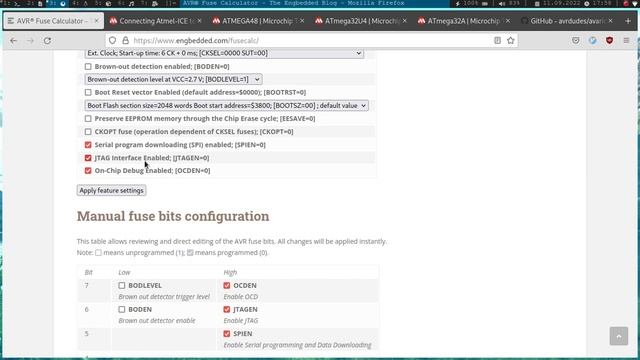
Task: Open the red uBlock shield extension
Action: click(x=609, y=40)
